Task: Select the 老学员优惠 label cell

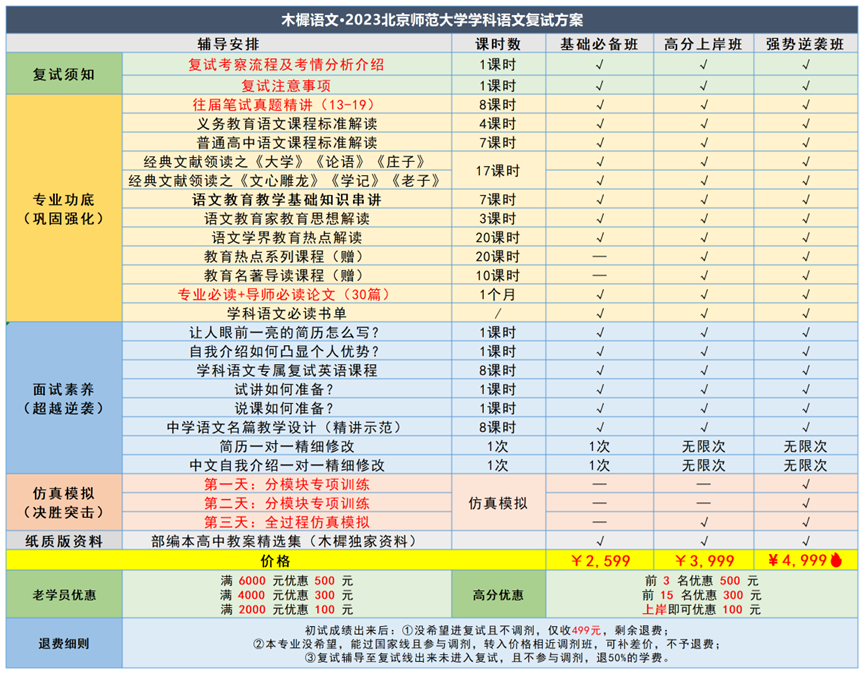Action: 64,594
